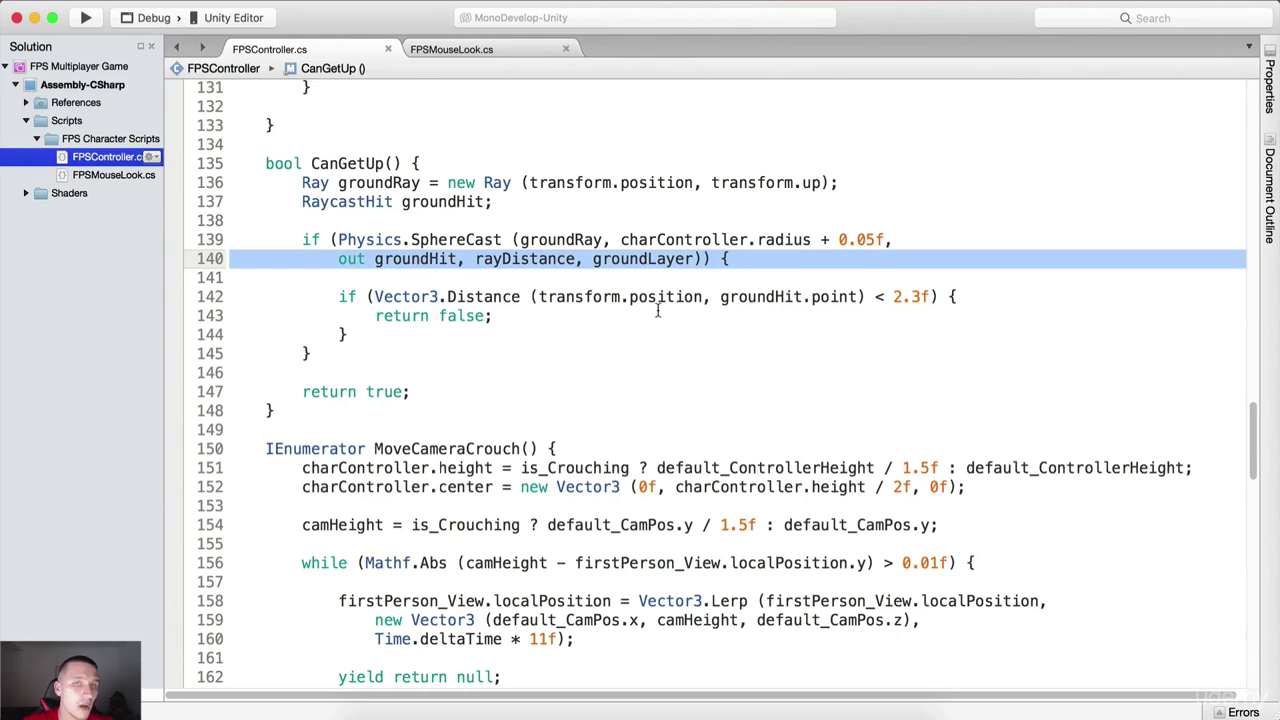Open the document tab list dropdown arrow
The width and height of the screenshot is (1280, 720).
pyautogui.click(x=1249, y=47)
